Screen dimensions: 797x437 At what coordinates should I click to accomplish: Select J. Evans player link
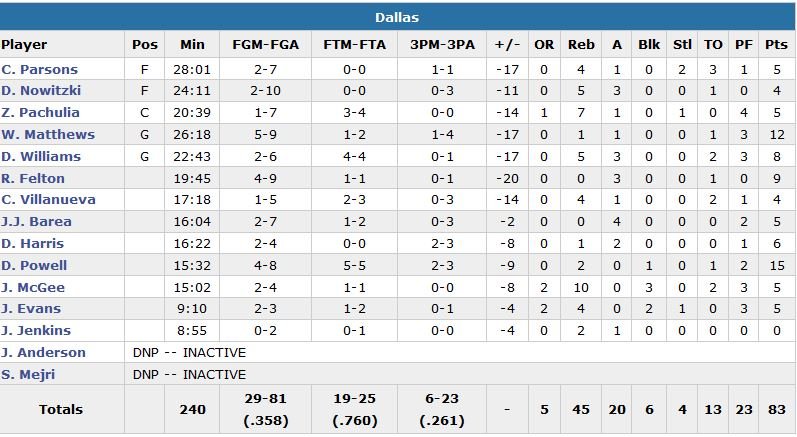[31, 309]
